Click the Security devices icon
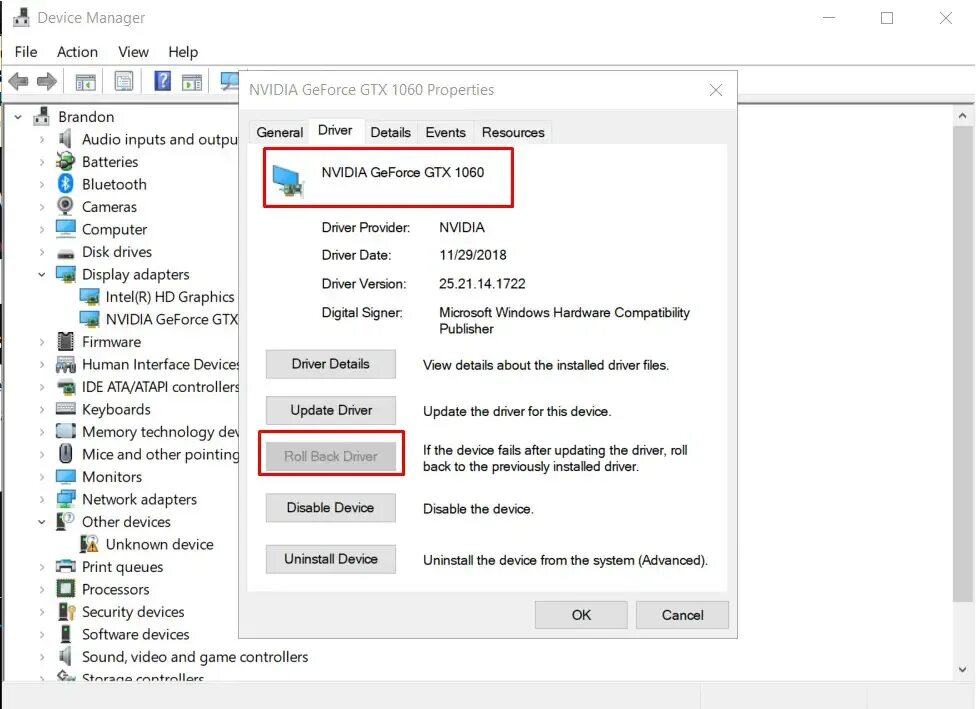Screen dimensions: 980x709 click(x=66, y=611)
